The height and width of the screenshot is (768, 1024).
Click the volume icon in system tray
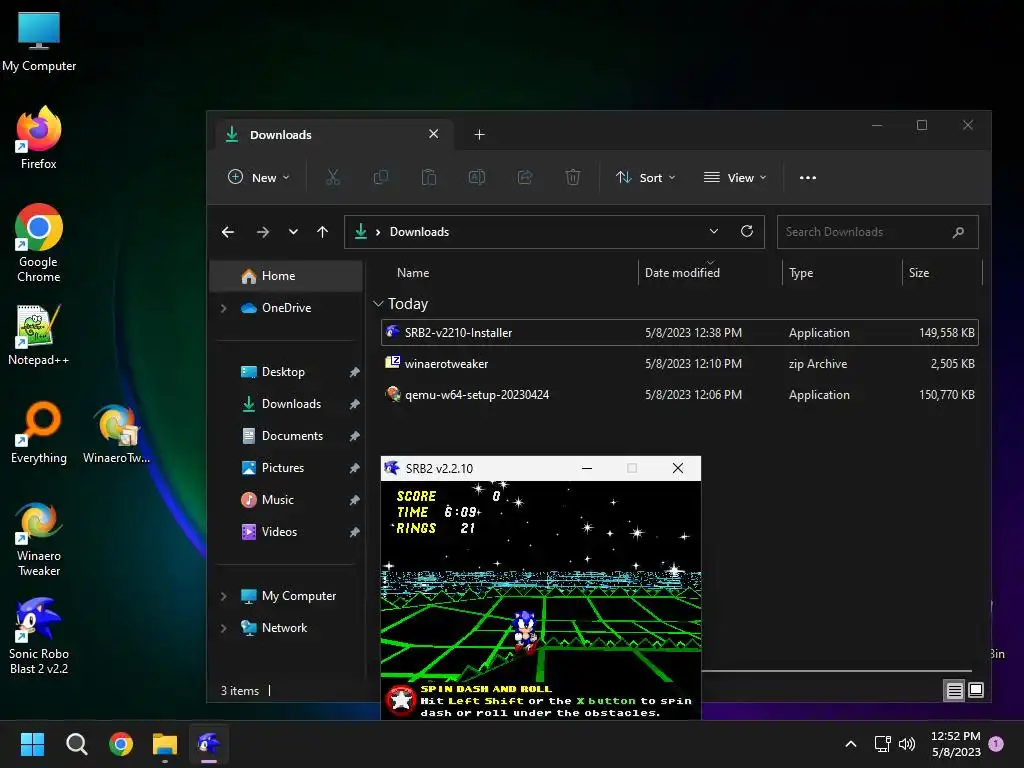coord(907,744)
